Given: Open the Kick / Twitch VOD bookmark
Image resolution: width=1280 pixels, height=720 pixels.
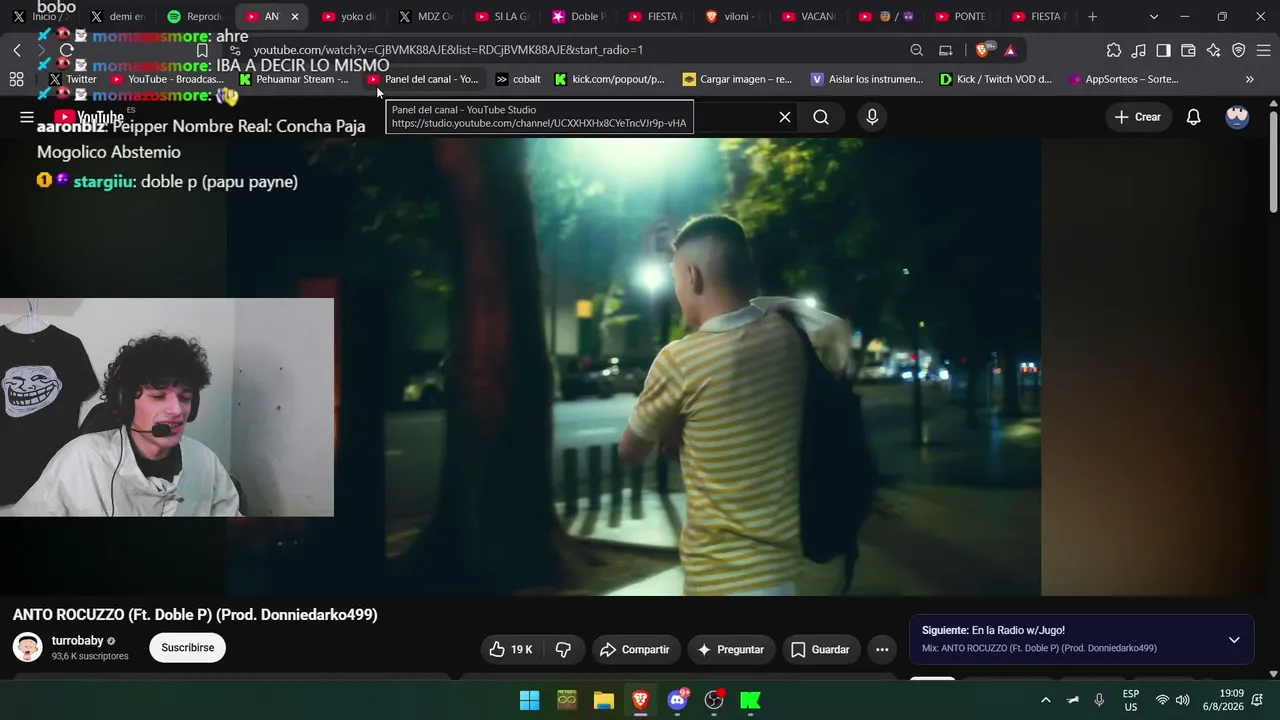Looking at the screenshot, I should coord(995,79).
